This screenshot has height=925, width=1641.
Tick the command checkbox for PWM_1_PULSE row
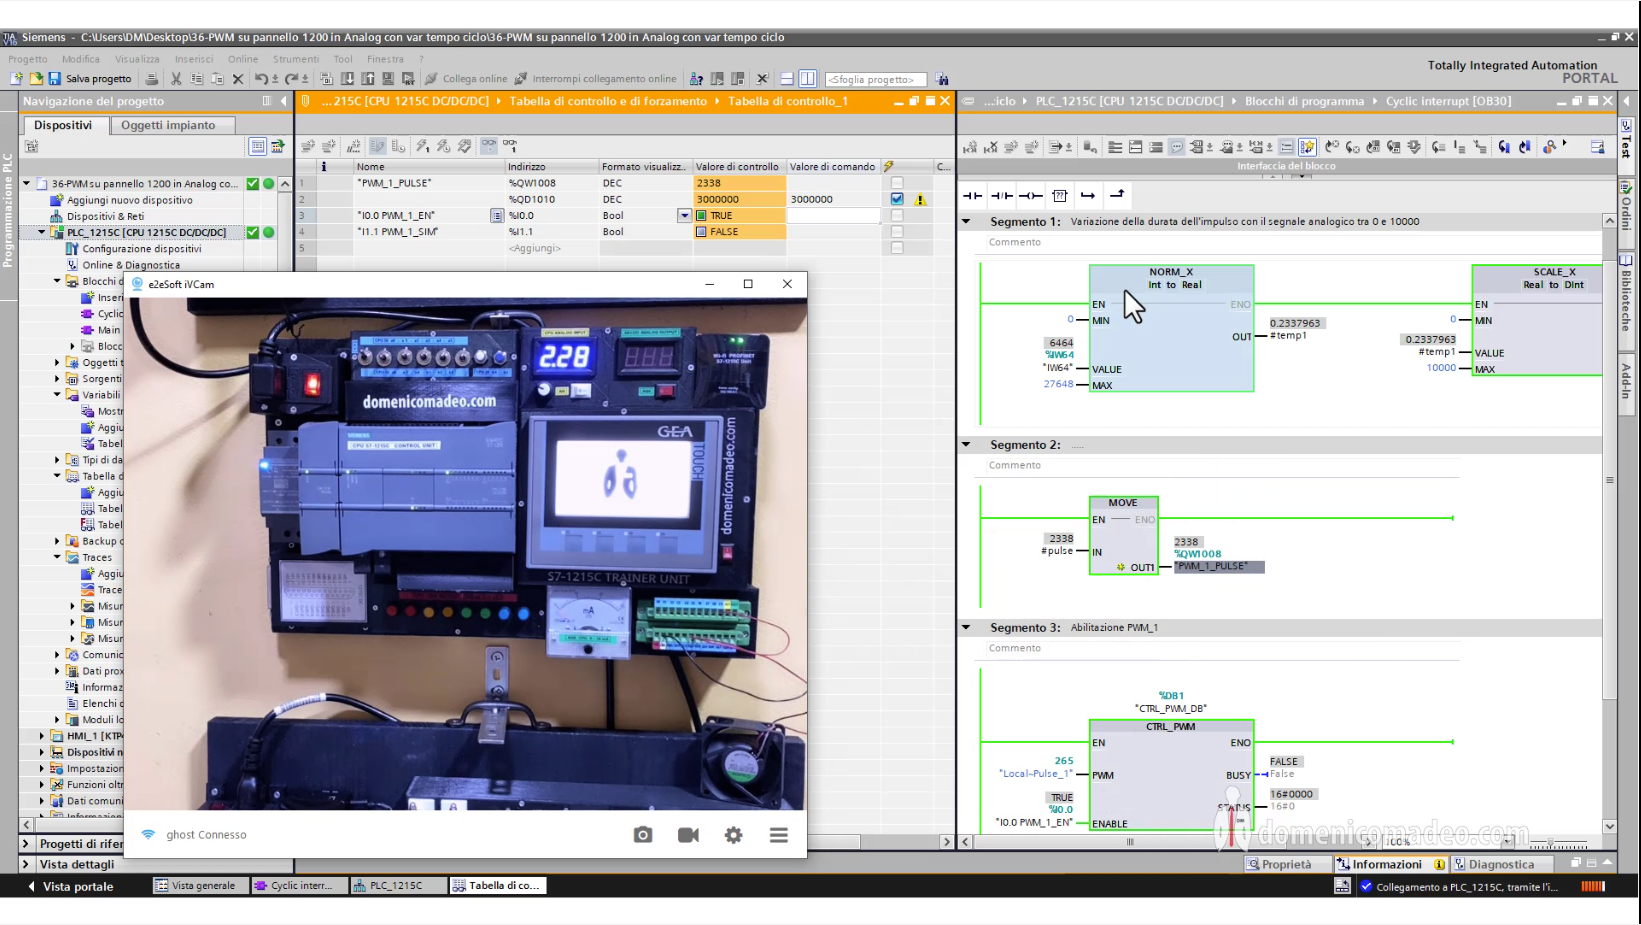tap(897, 183)
